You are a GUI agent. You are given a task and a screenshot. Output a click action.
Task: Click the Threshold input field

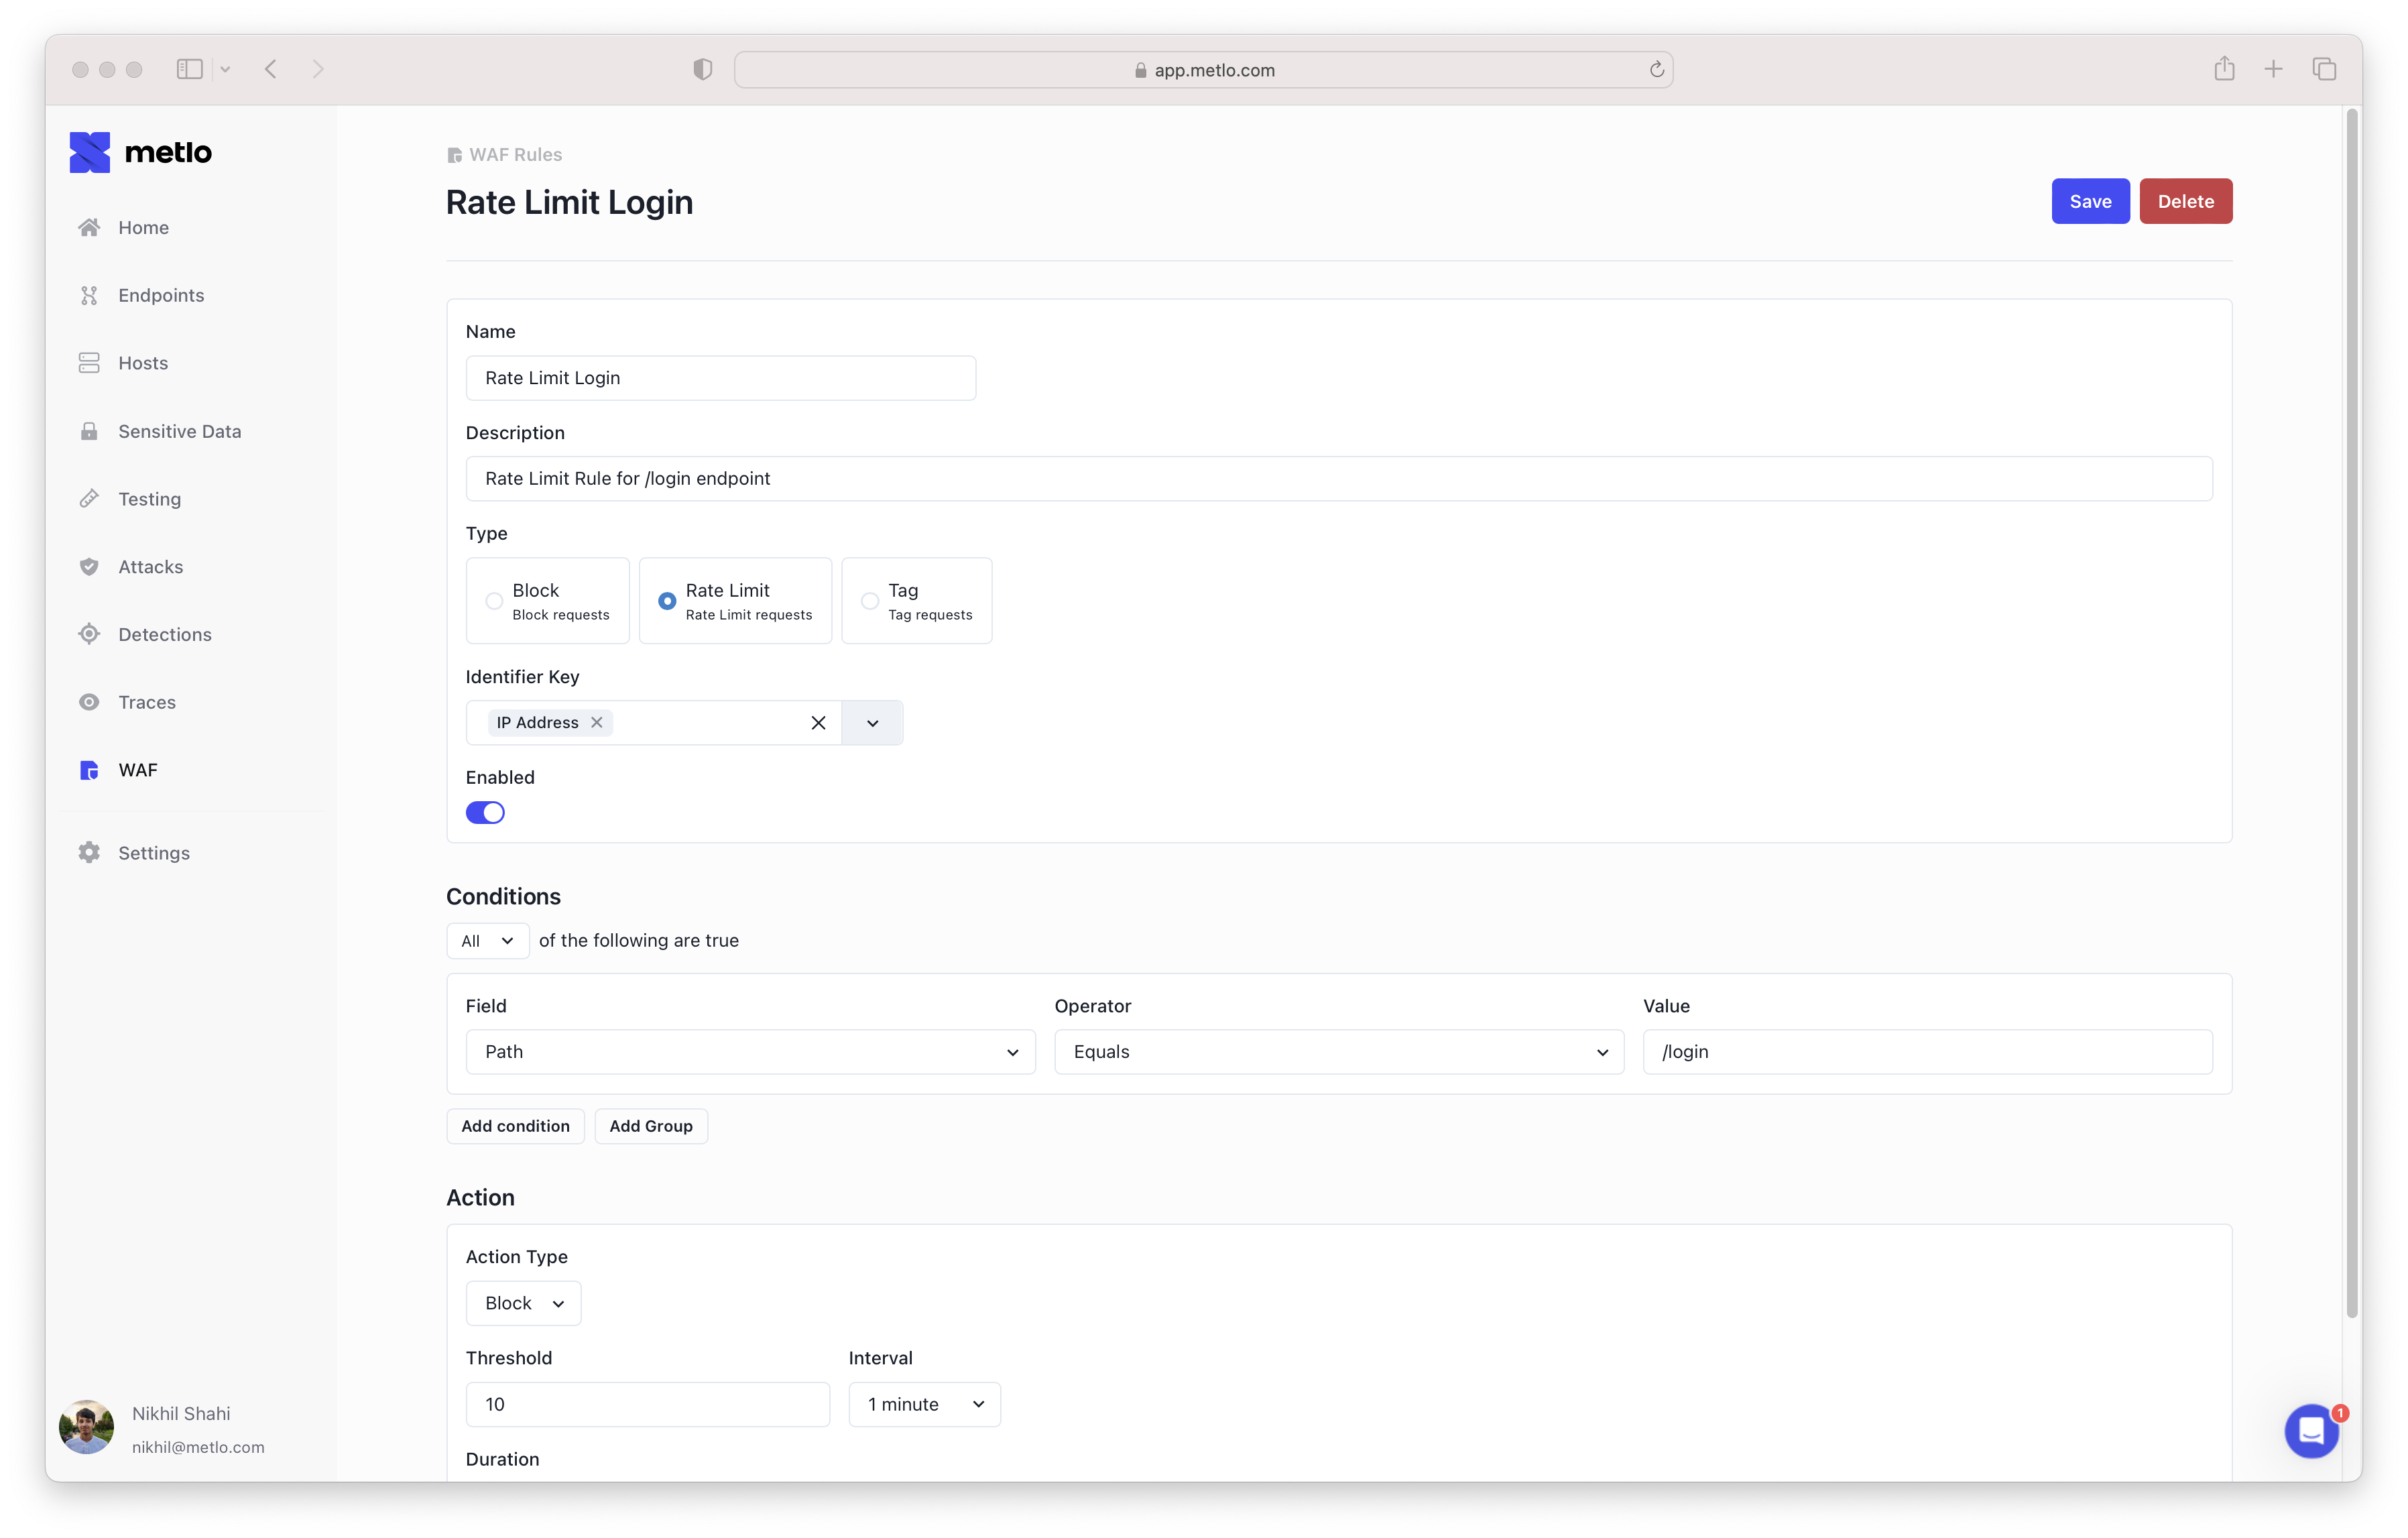[647, 1404]
